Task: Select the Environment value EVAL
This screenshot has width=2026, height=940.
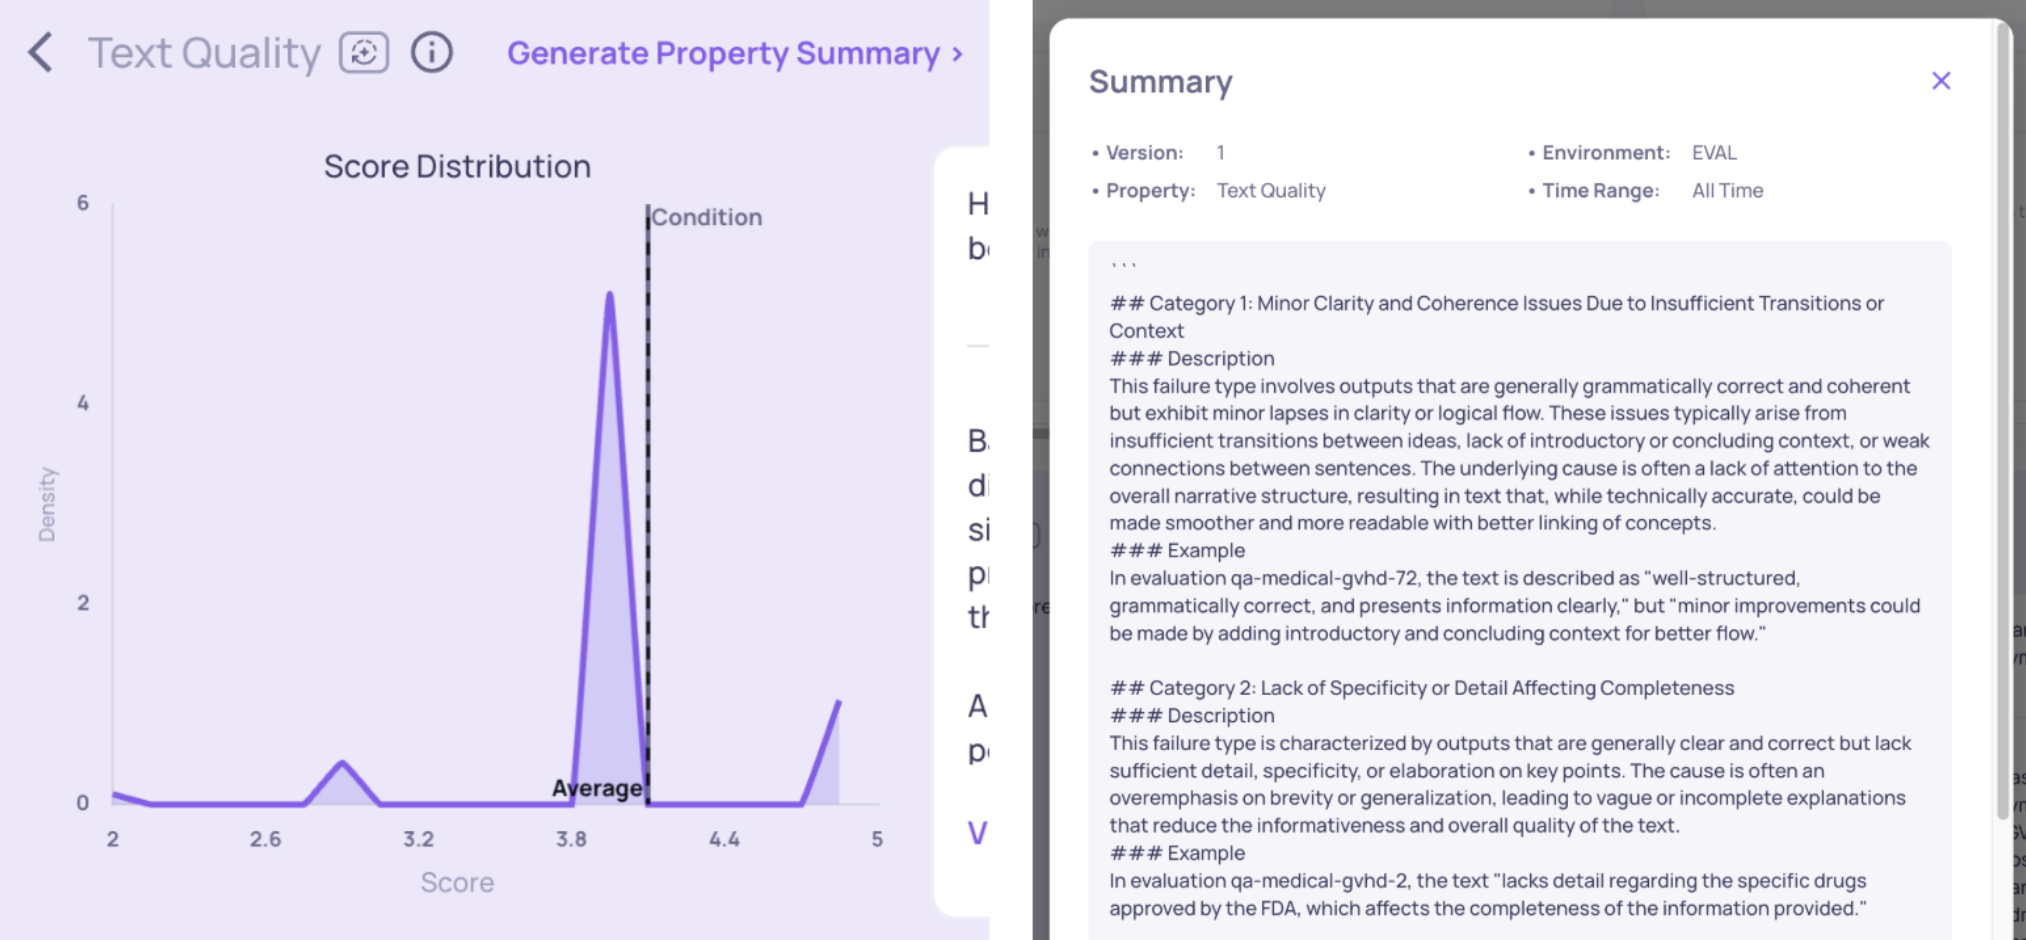Action: pyautogui.click(x=1714, y=153)
